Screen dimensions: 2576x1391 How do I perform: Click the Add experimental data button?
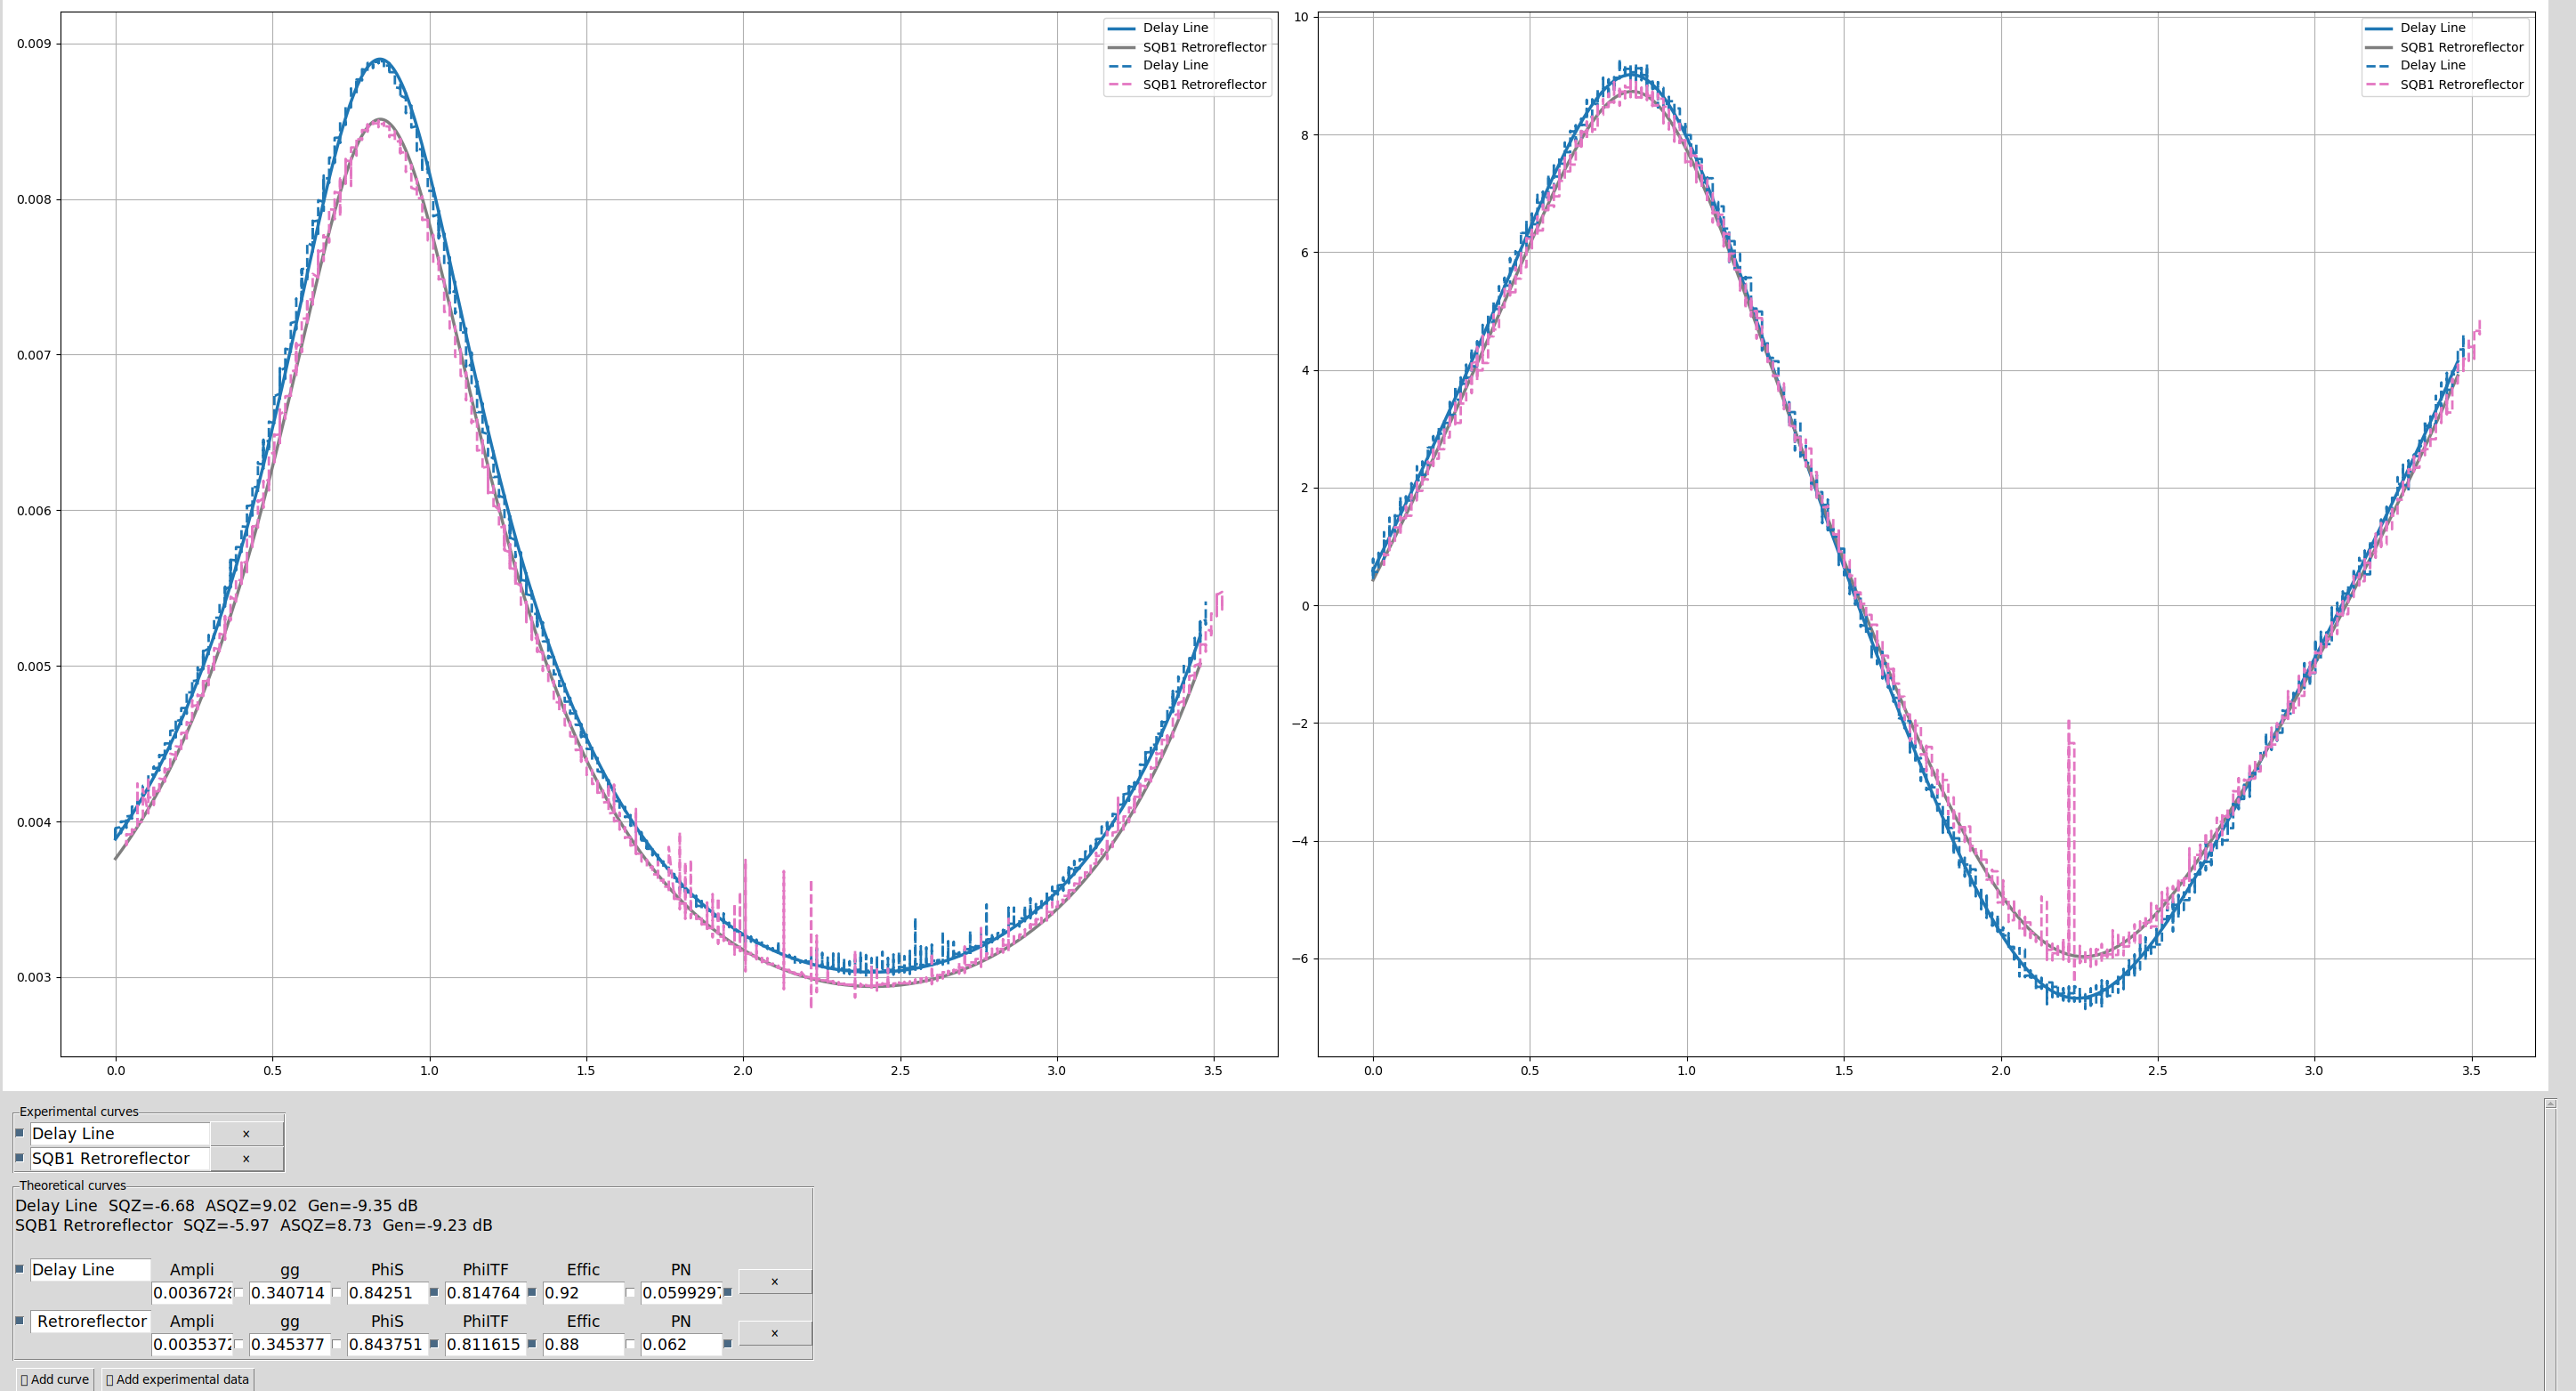(177, 1379)
